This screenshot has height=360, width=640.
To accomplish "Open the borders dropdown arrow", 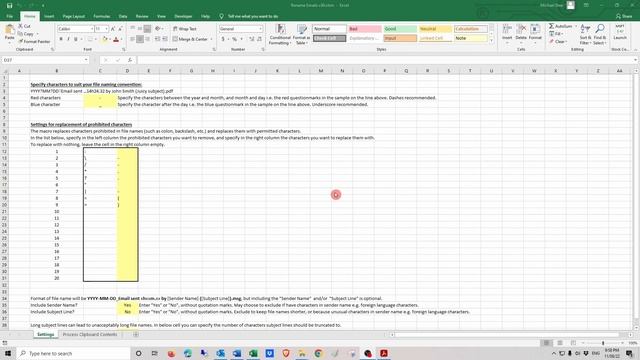I will (96, 39).
